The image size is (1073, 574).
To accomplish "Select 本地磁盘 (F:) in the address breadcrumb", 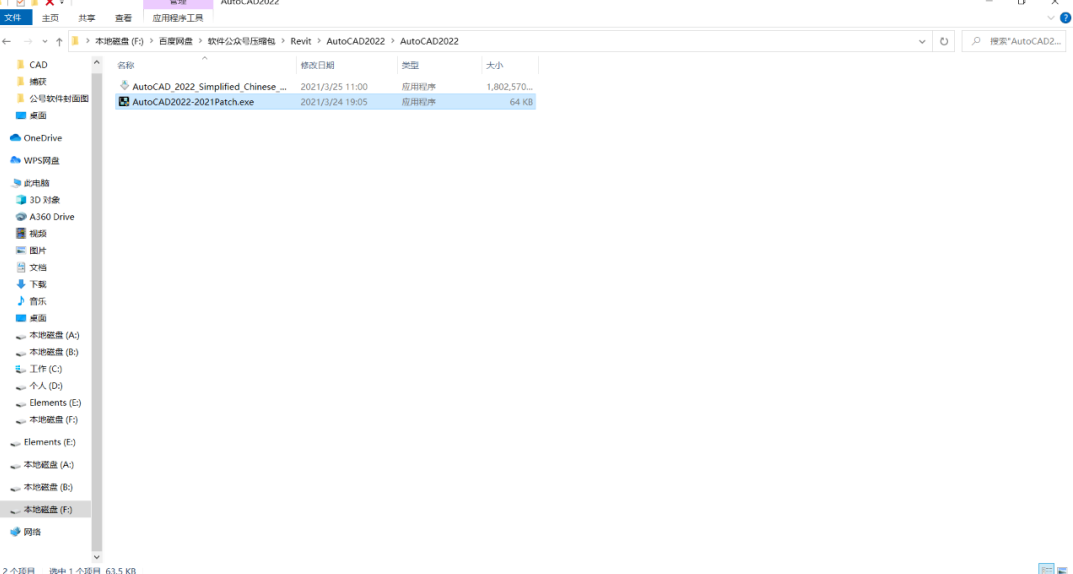I will click(x=119, y=41).
